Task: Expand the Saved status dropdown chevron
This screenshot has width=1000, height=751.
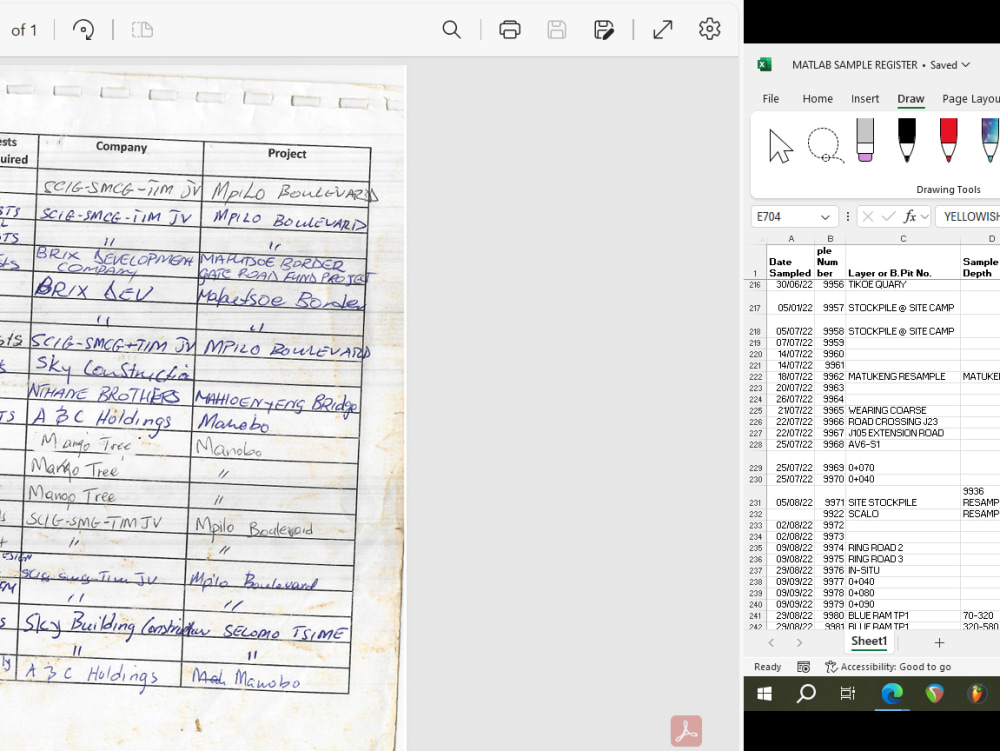Action: point(966,65)
